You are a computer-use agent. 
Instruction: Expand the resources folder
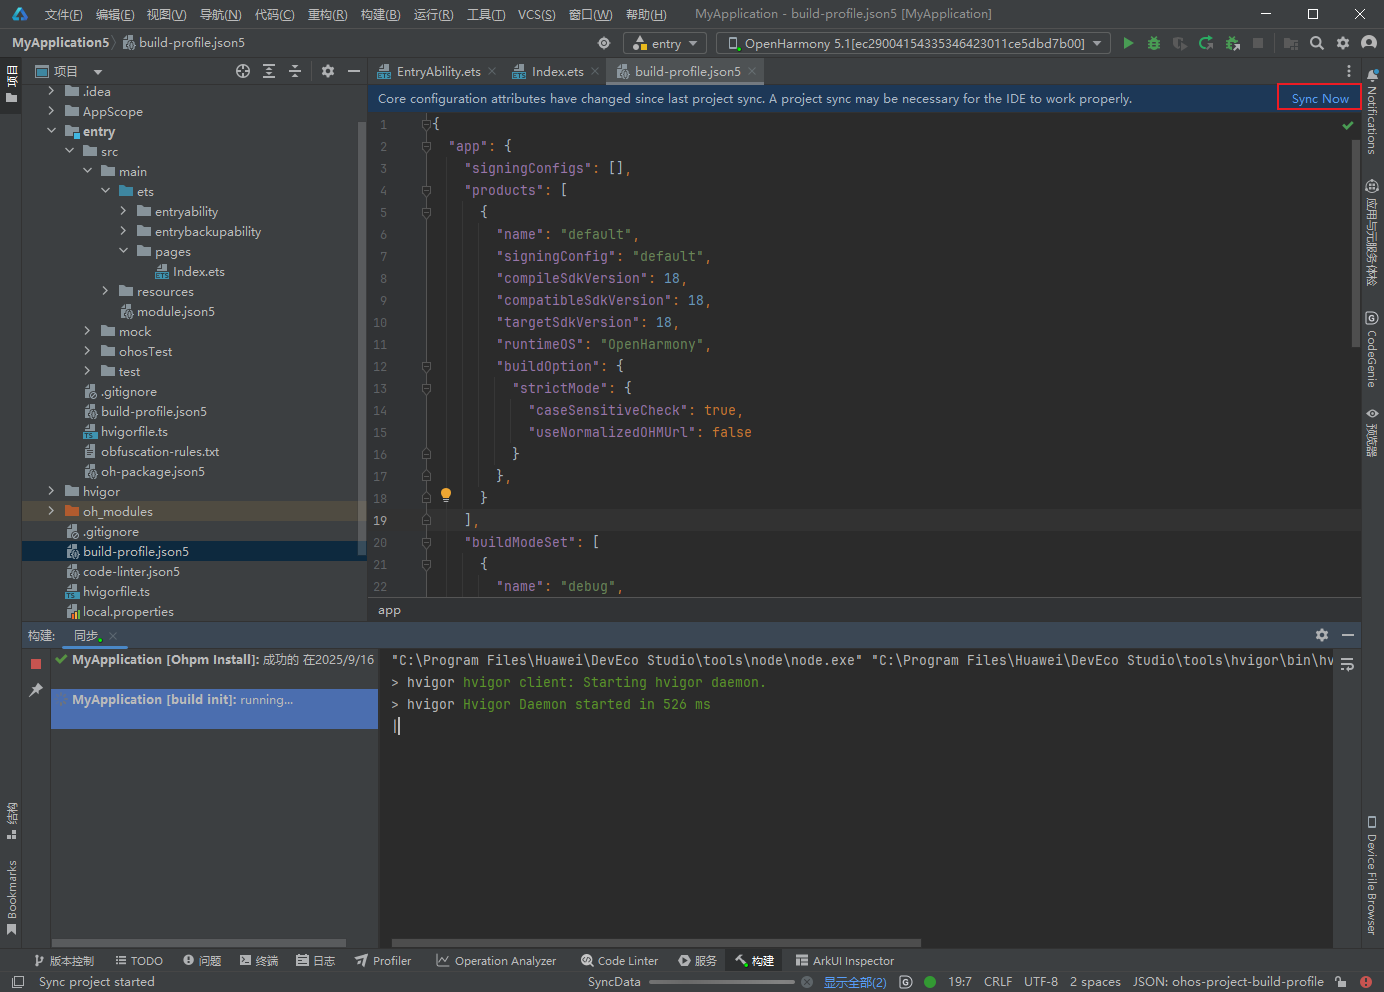pos(105,291)
